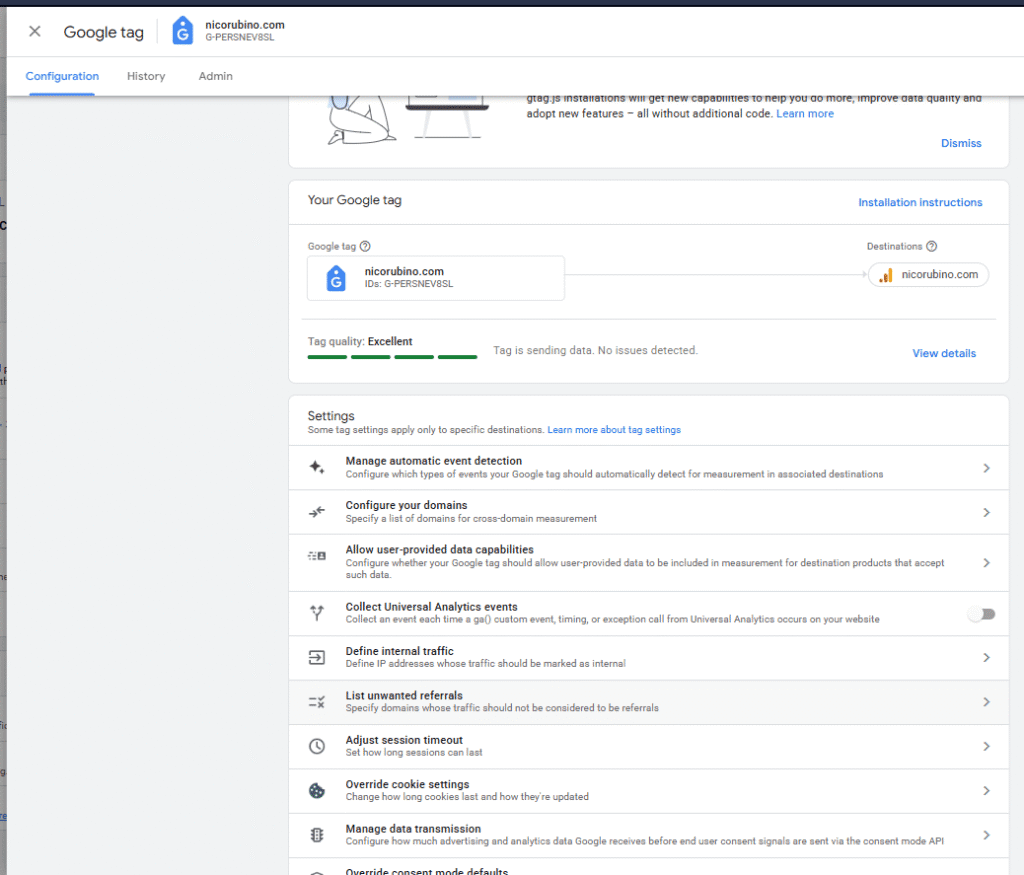This screenshot has height=875, width=1024.
Task: Click the sparkle icon for automatic event detection
Action: (x=317, y=468)
